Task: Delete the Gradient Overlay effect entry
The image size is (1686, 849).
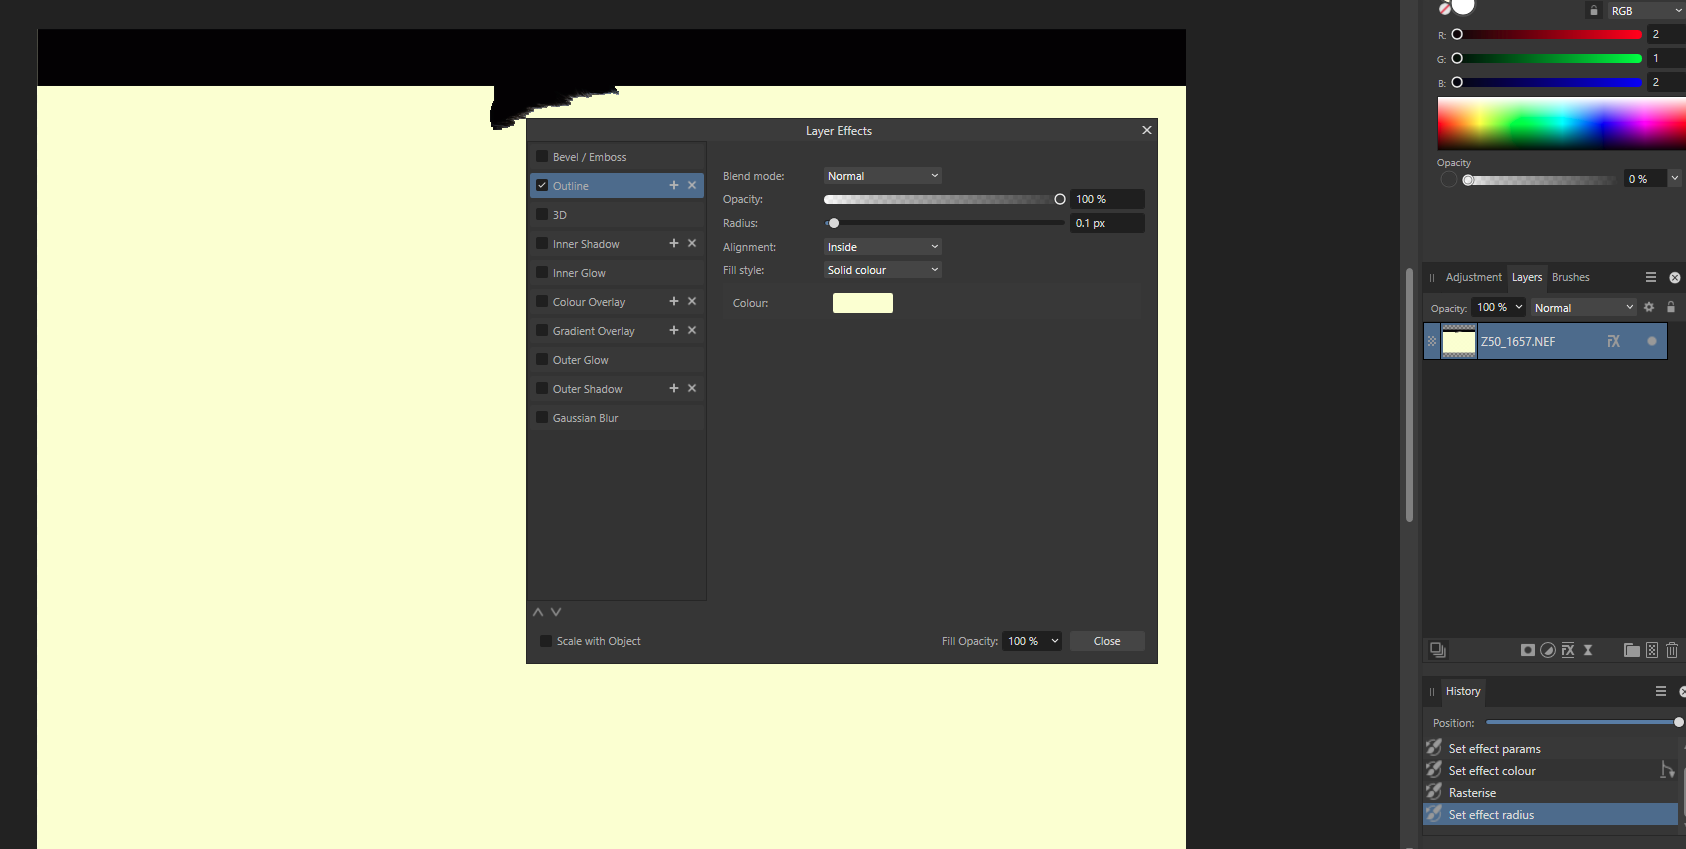Action: [692, 330]
